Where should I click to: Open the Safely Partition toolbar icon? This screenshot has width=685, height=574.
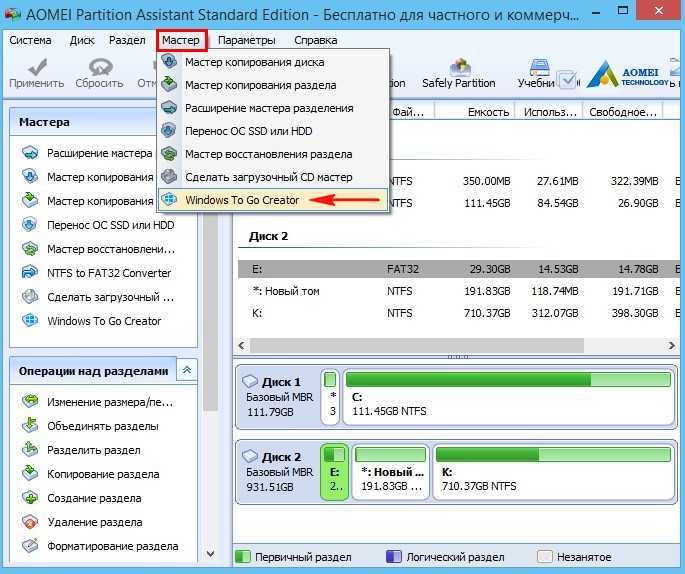(460, 66)
